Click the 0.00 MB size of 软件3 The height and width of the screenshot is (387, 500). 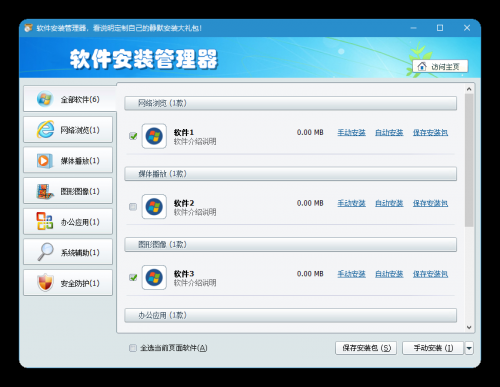pos(310,274)
